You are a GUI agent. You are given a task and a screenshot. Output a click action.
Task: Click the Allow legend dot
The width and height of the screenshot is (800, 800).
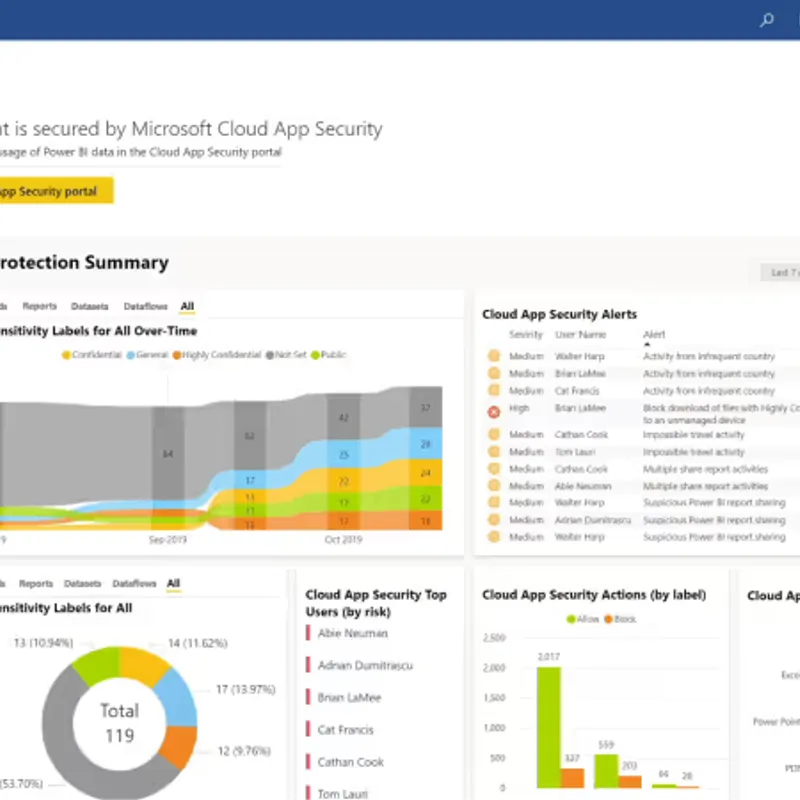(571, 619)
